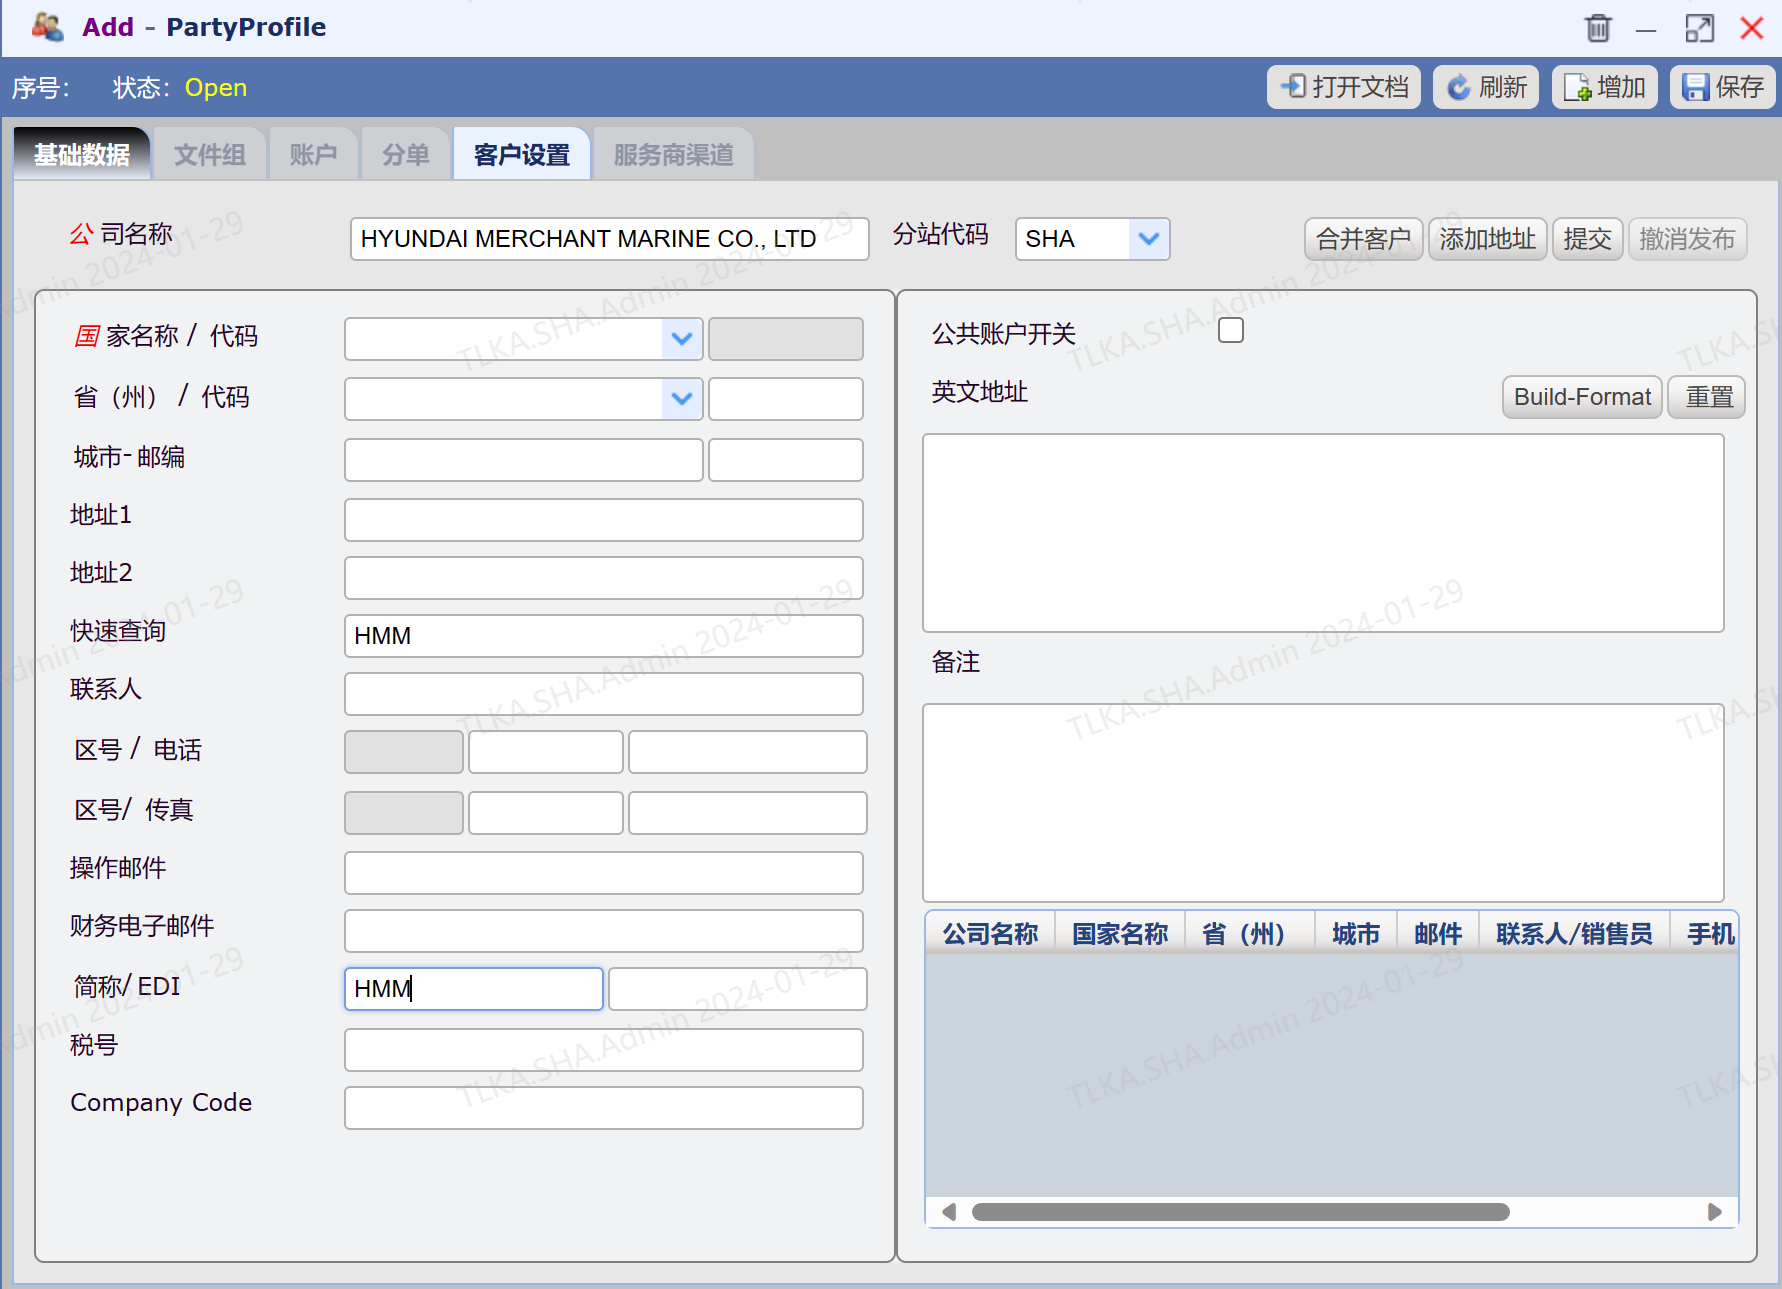This screenshot has width=1782, height=1289.
Task: Toggle the 公共账户开关 checkbox
Action: 1231,331
